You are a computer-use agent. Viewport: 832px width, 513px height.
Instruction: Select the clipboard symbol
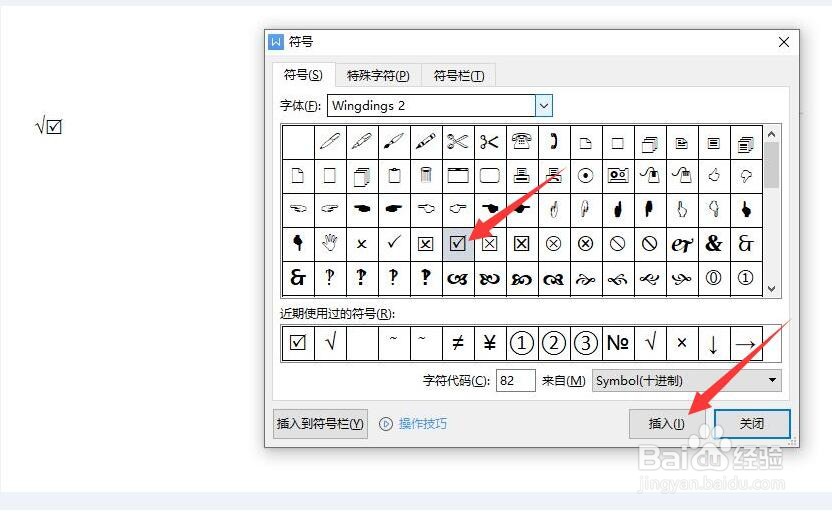point(394,175)
